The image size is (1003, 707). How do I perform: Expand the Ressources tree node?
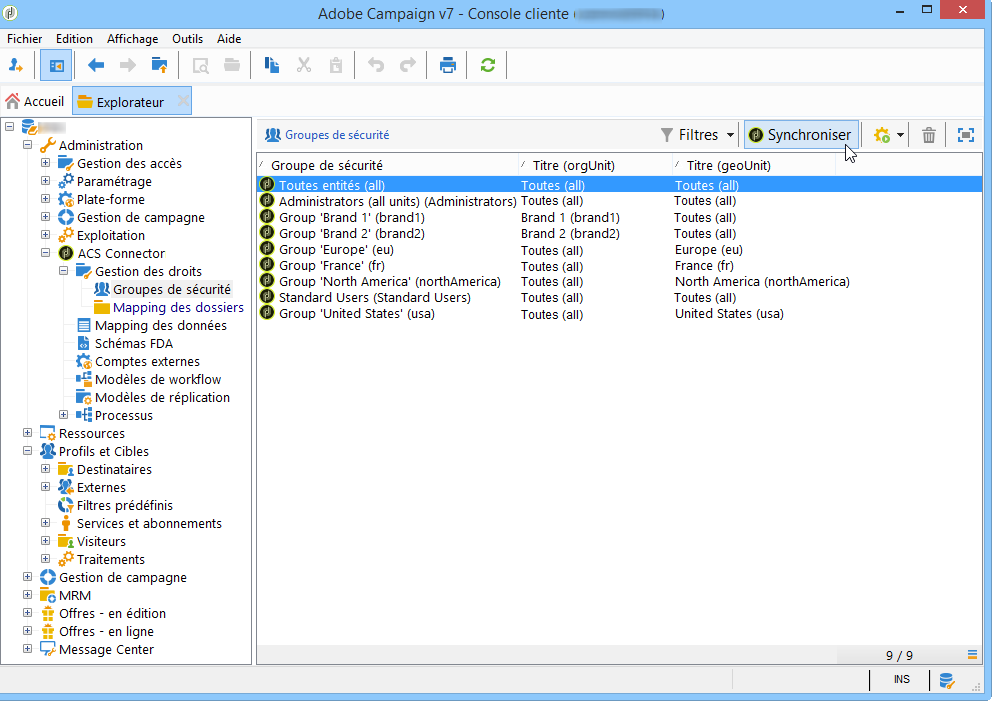click(x=27, y=434)
